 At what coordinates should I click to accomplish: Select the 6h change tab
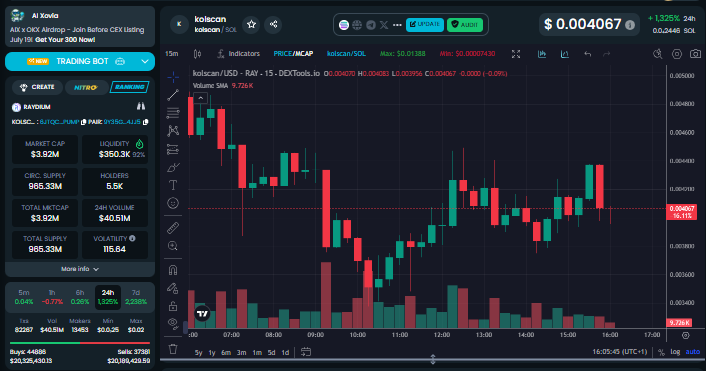click(x=80, y=297)
